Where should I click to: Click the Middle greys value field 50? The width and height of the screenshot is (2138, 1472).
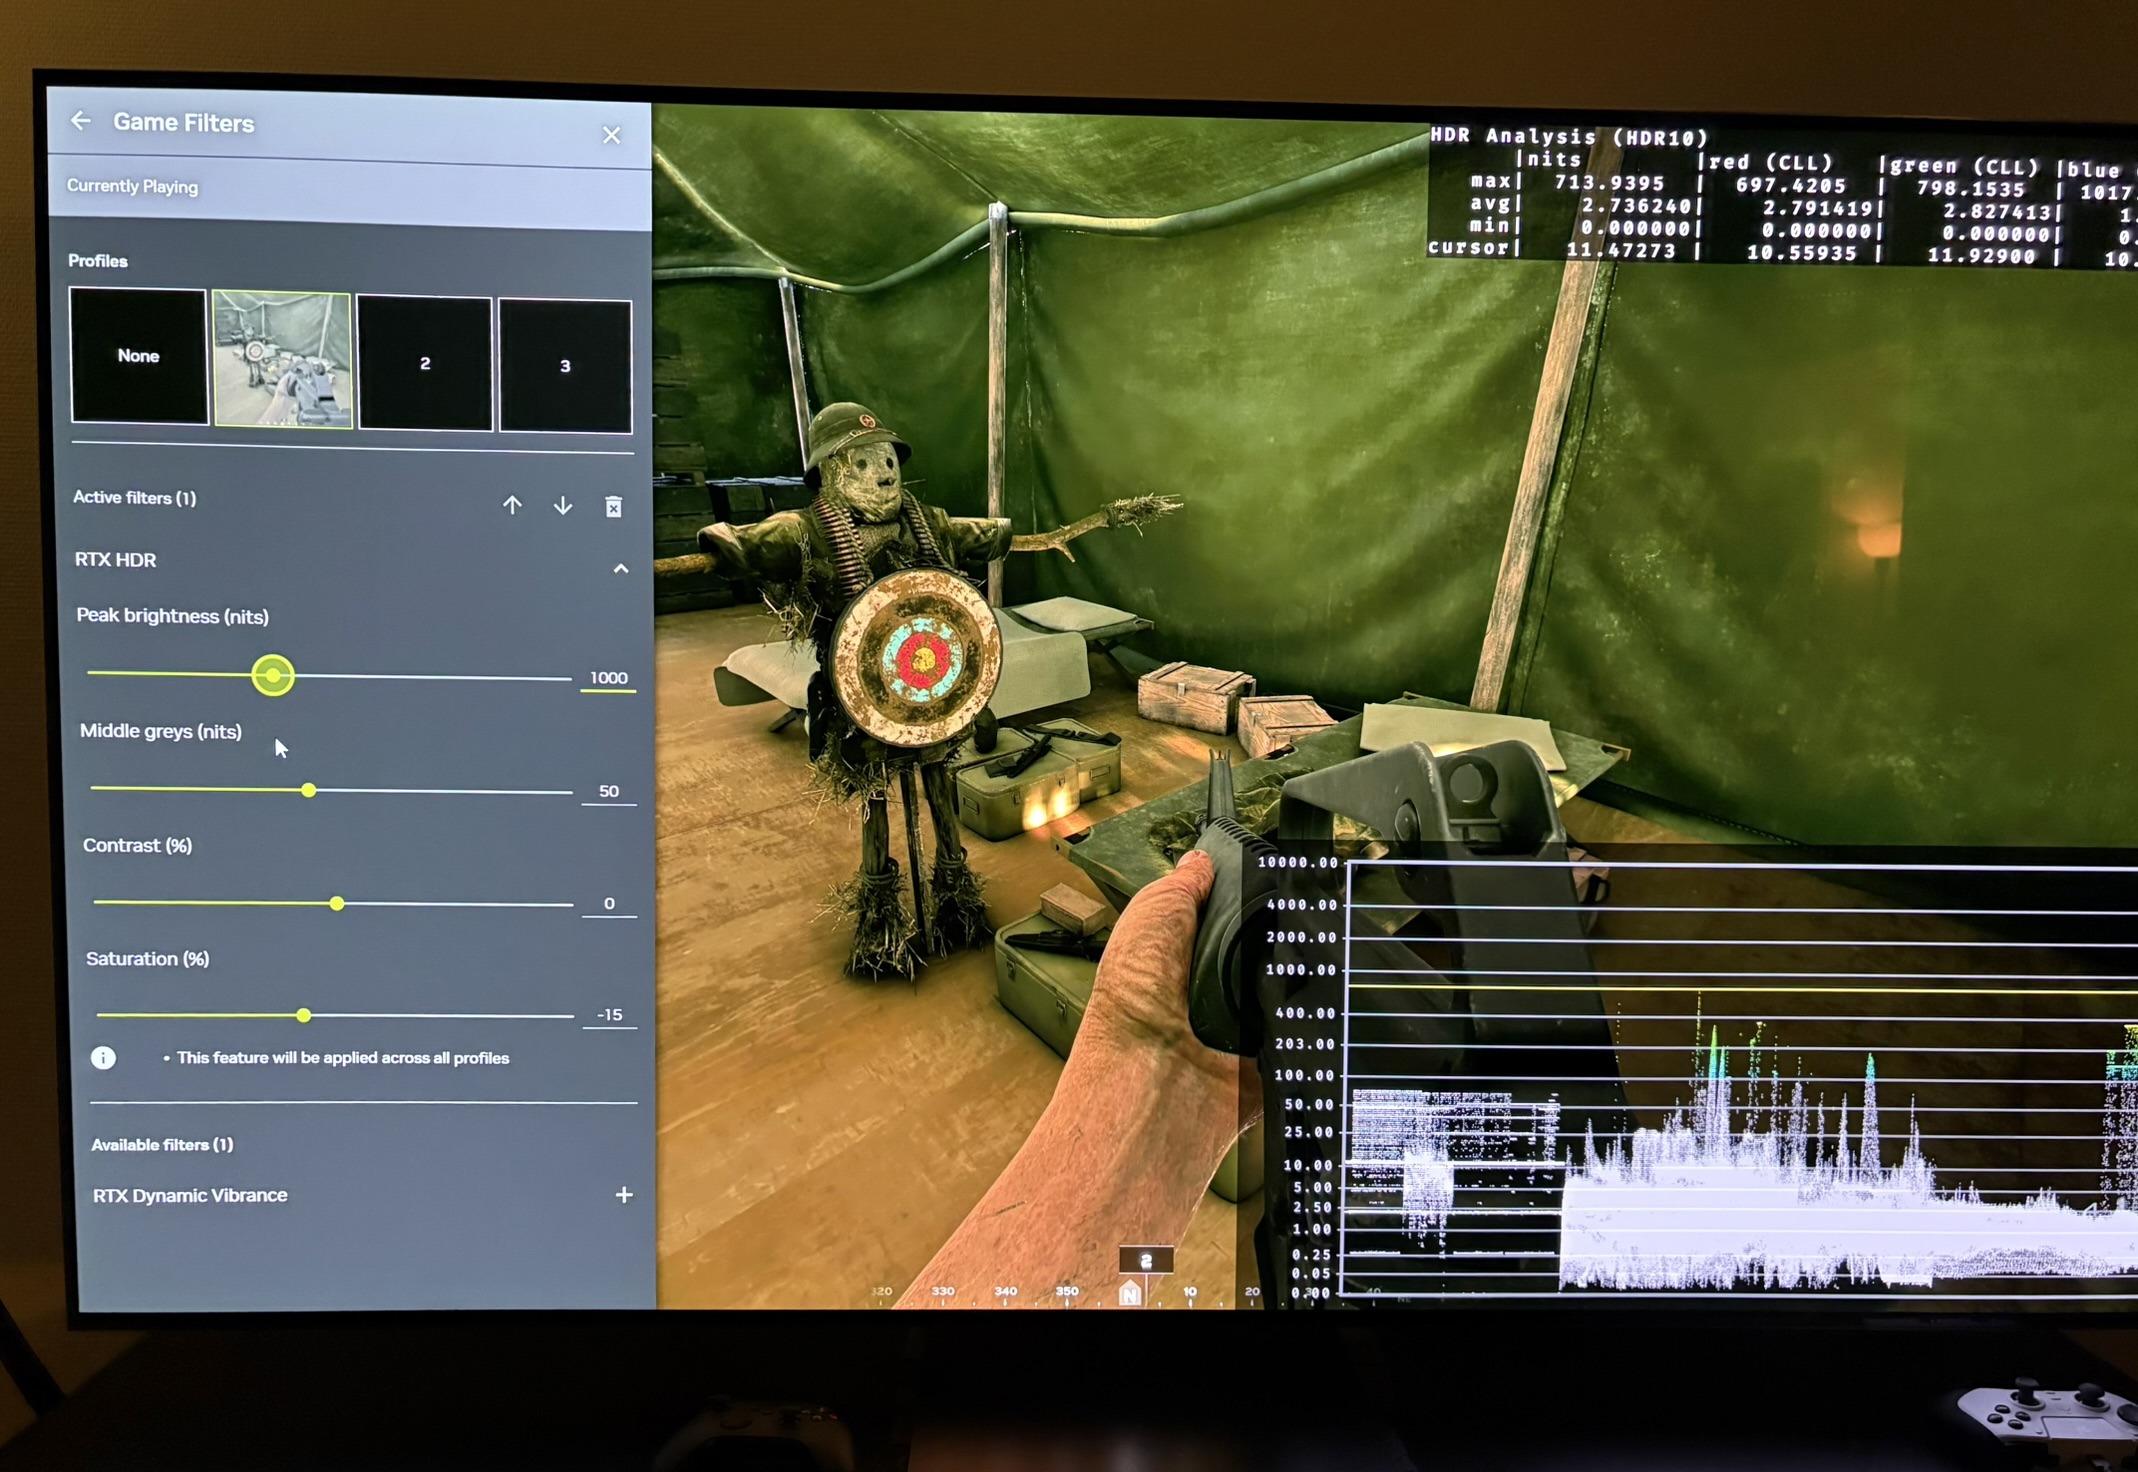point(608,791)
